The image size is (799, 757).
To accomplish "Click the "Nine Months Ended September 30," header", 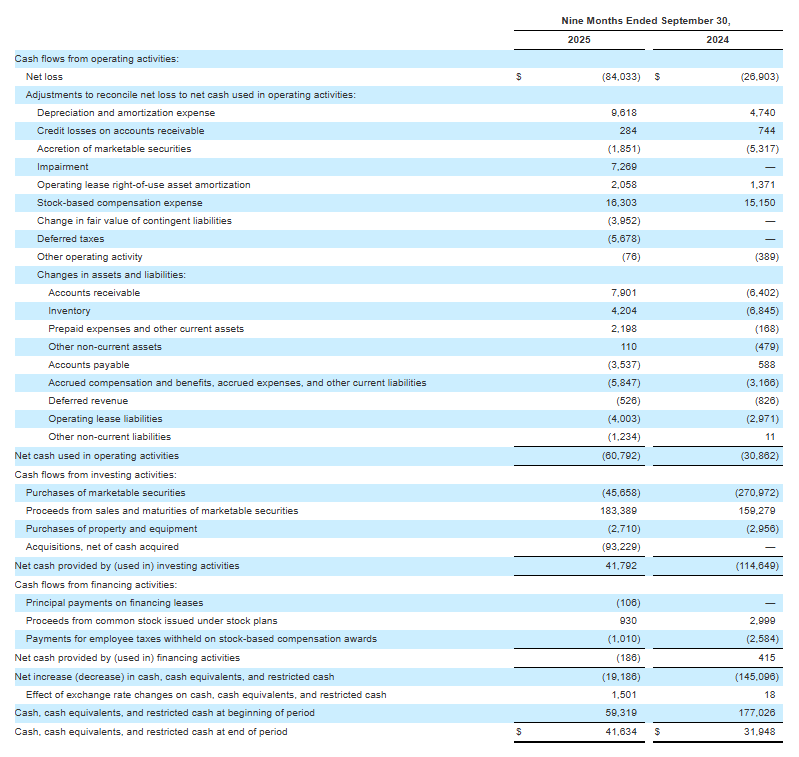I will [x=647, y=20].
